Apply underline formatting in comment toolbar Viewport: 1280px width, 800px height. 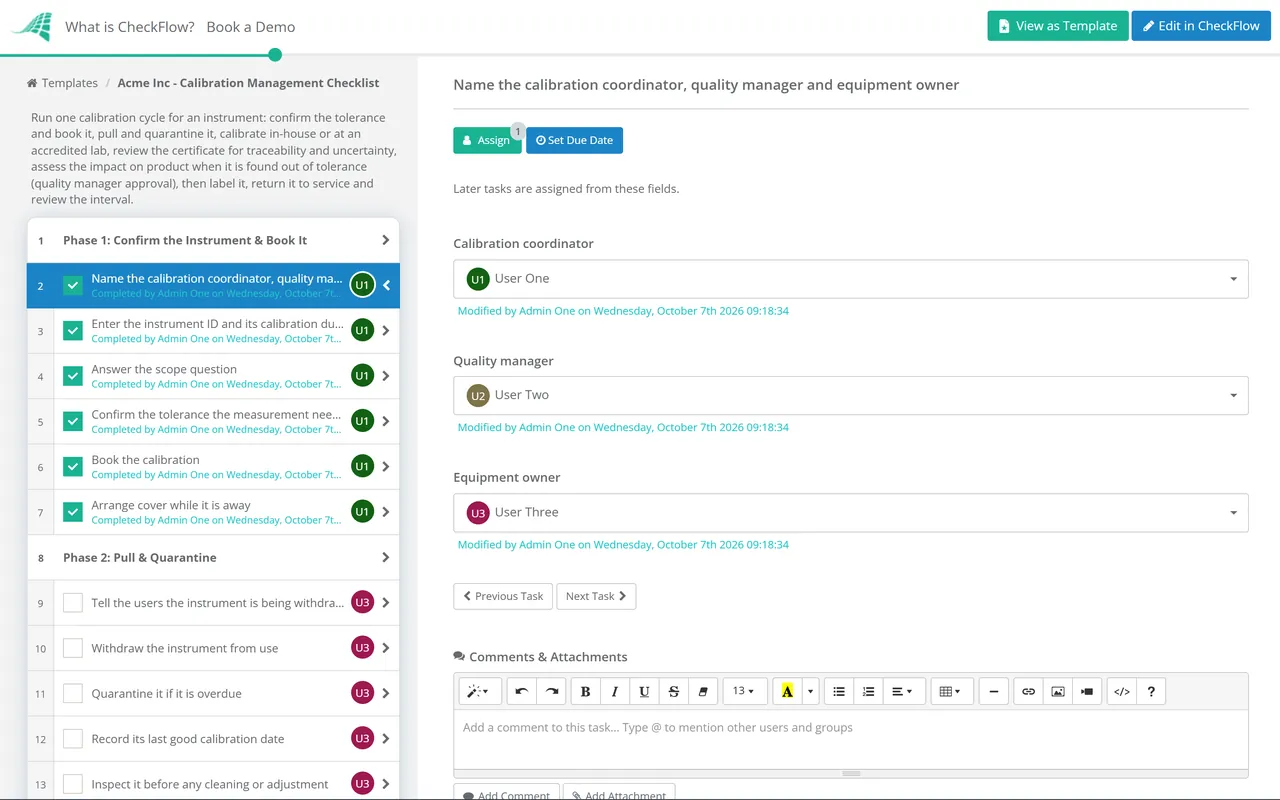point(644,691)
